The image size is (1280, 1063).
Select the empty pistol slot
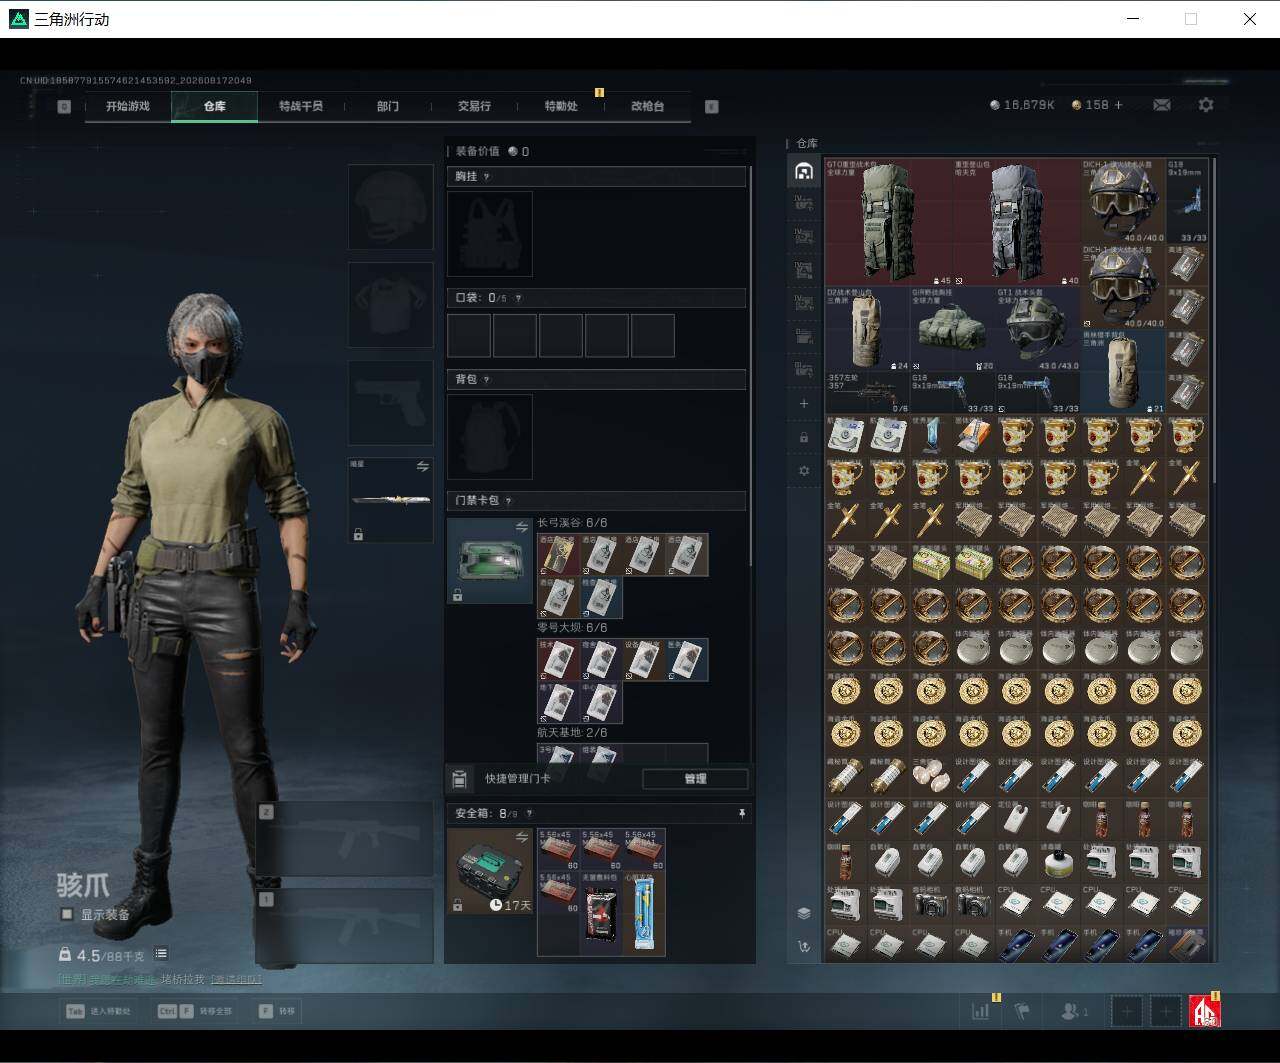391,403
